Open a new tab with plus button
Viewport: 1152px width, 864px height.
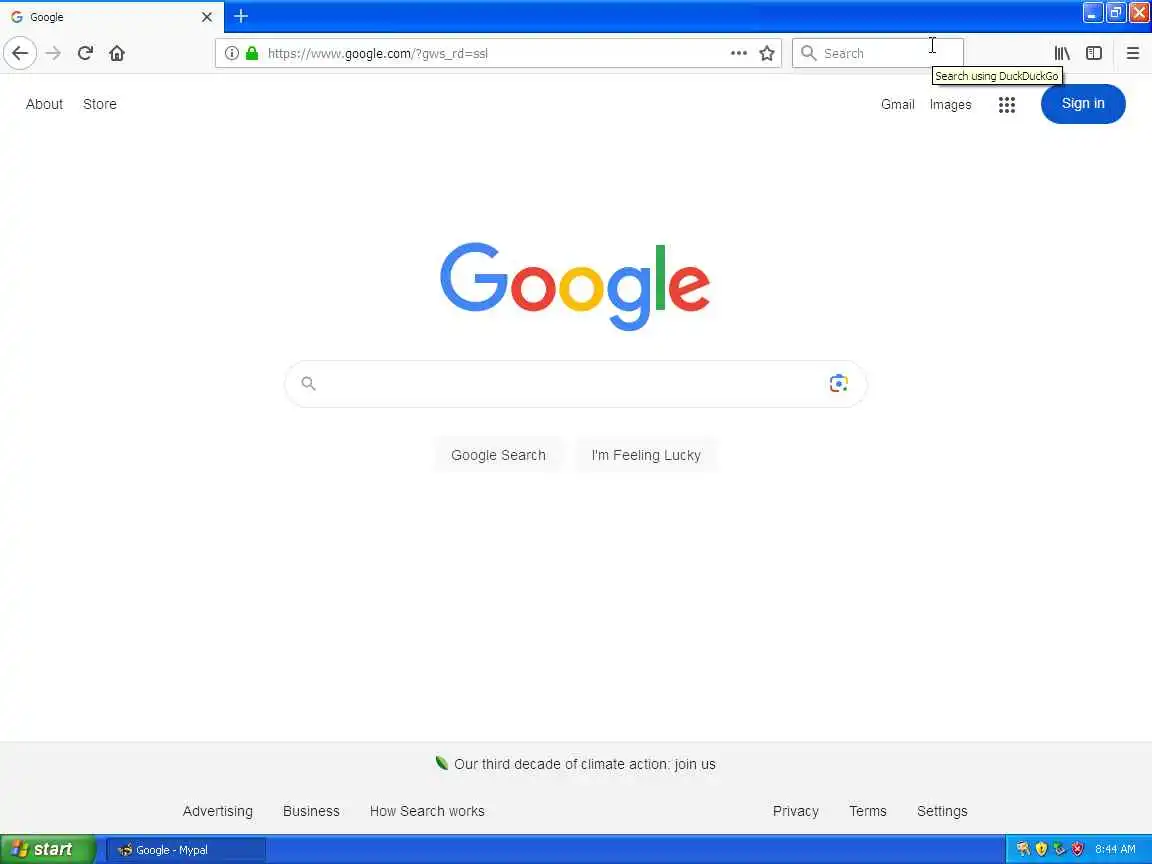pyautogui.click(x=241, y=16)
